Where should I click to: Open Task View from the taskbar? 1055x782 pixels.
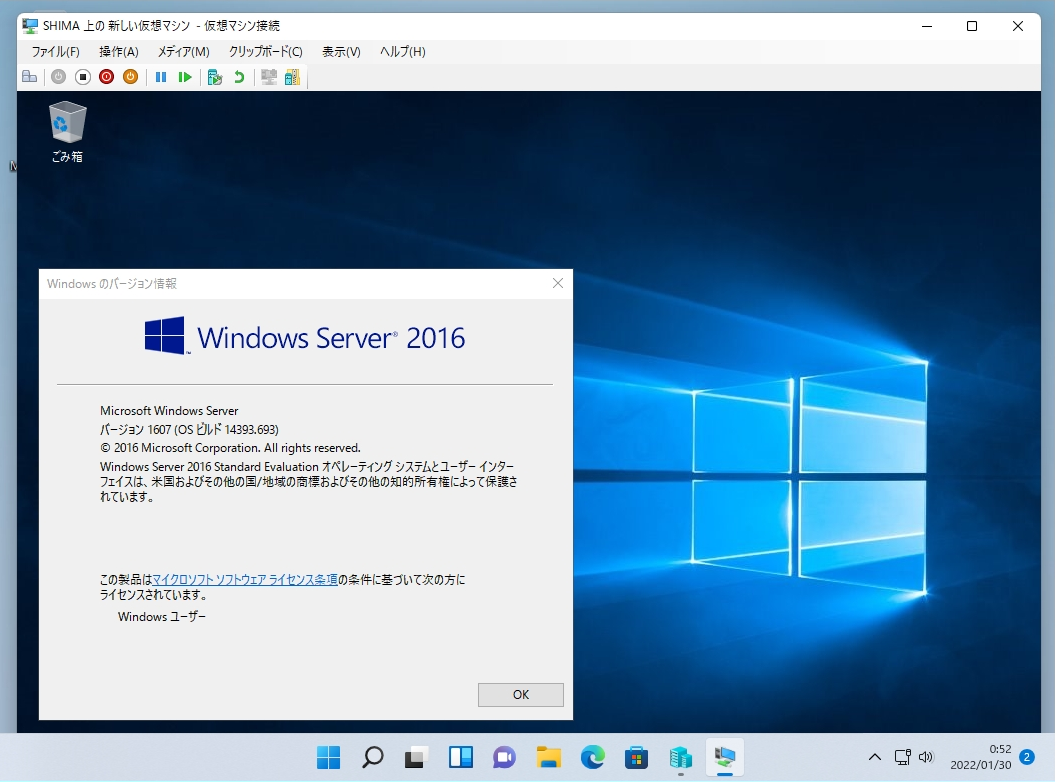[x=416, y=758]
